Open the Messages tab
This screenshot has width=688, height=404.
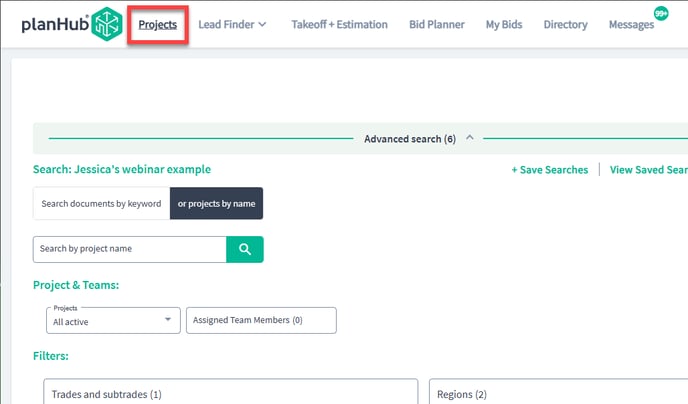631,25
